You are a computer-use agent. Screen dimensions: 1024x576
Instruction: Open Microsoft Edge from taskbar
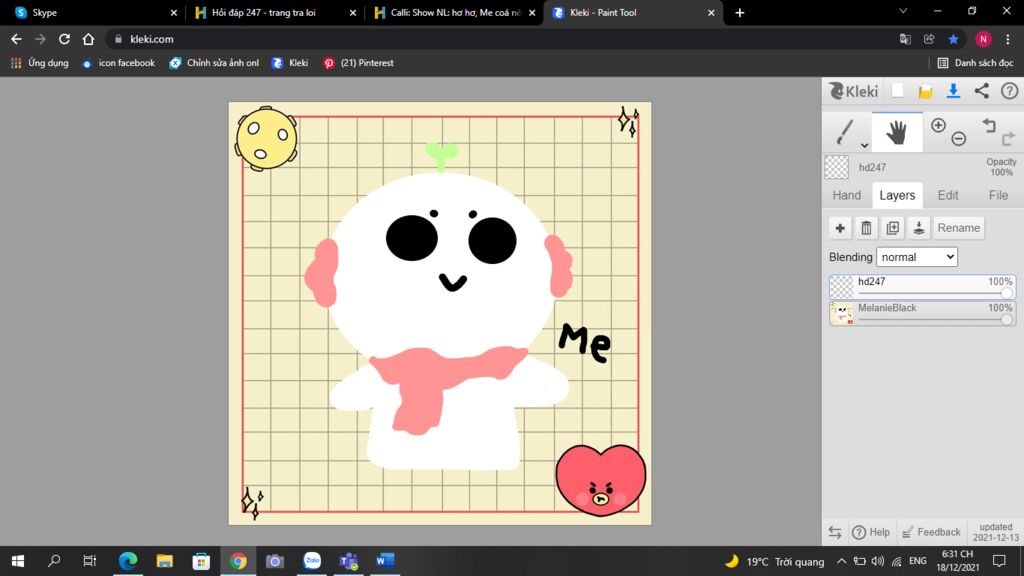point(128,561)
